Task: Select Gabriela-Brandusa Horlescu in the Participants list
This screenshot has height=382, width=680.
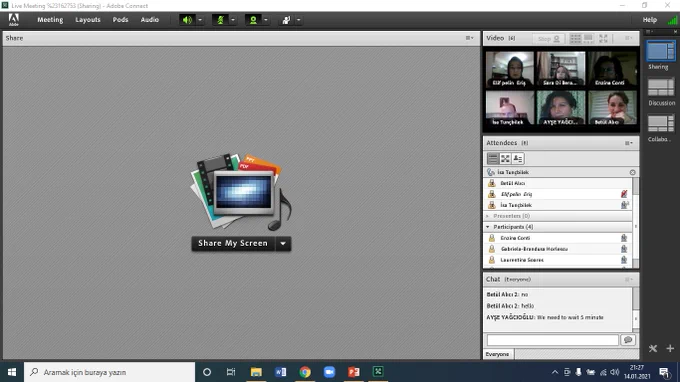Action: 558,249
